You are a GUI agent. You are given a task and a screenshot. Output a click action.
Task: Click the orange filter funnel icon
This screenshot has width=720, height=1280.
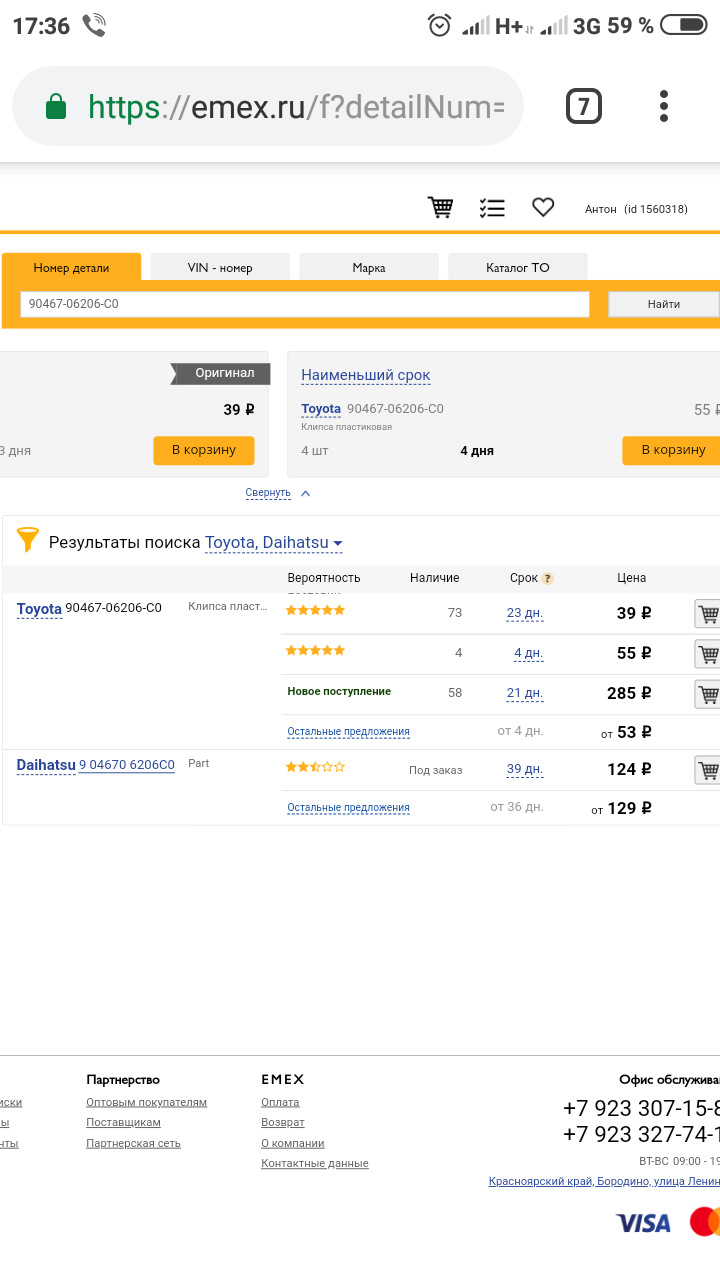(x=27, y=541)
